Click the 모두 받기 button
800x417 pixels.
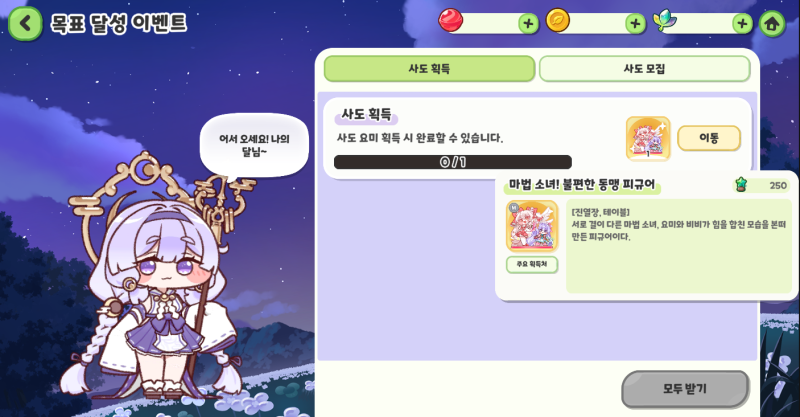pos(685,389)
